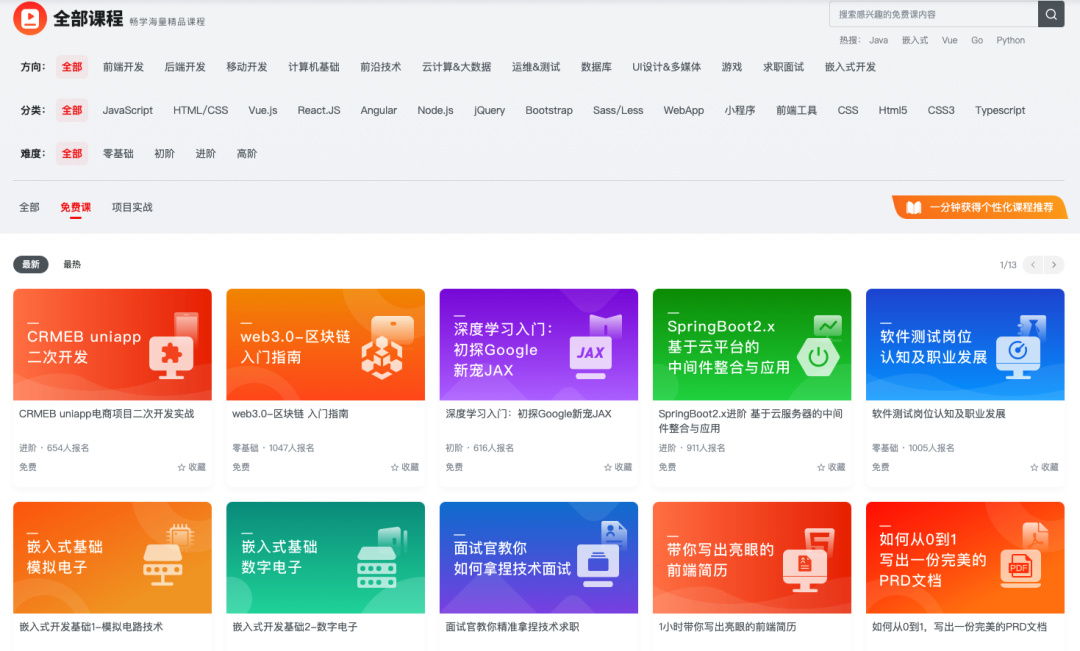This screenshot has width=1080, height=651.
Task: Click hot search term 嵌入式
Action: [x=915, y=40]
